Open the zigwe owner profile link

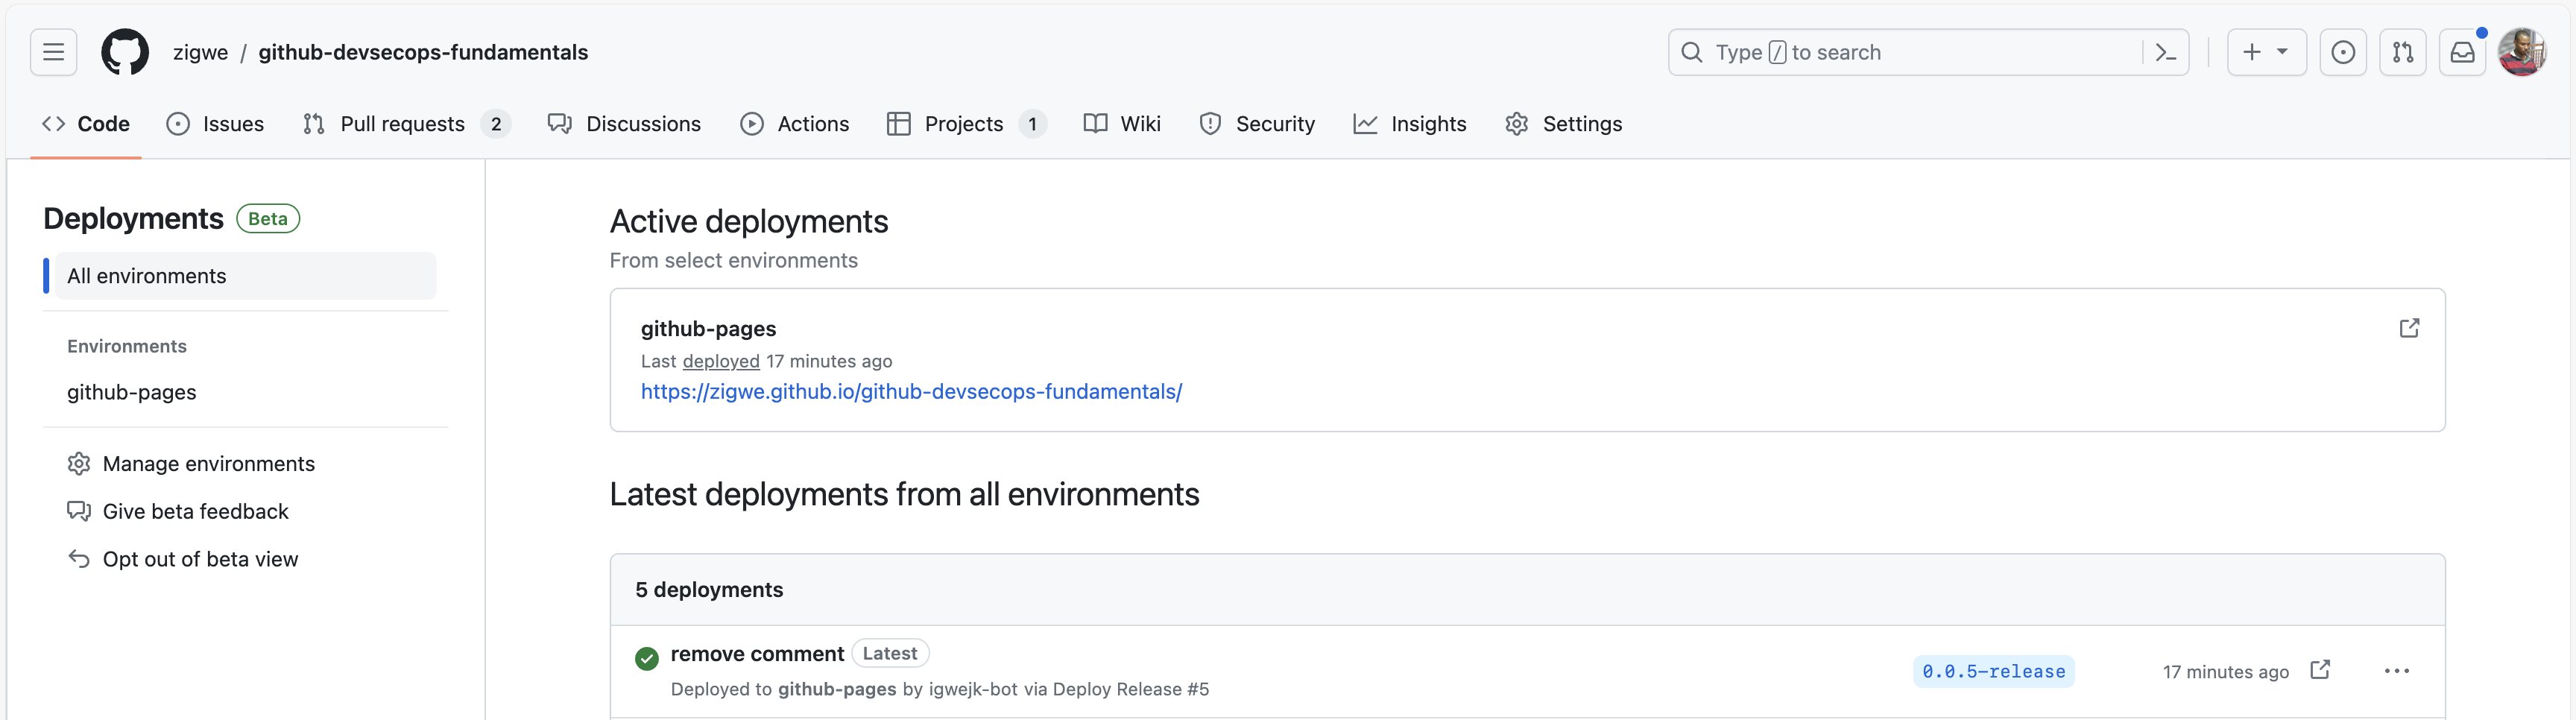(200, 52)
